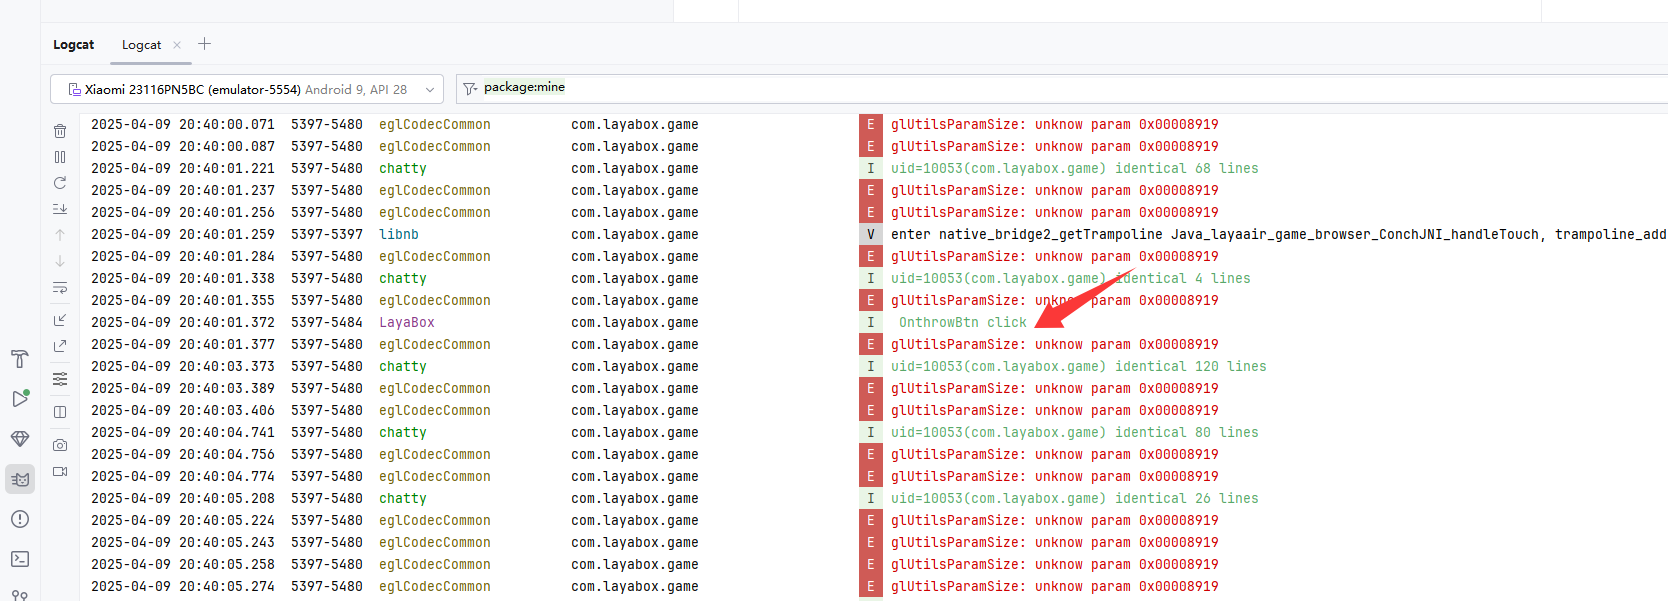1668x601 pixels.
Task: Open the filter history funnel dropdown
Action: tap(470, 89)
